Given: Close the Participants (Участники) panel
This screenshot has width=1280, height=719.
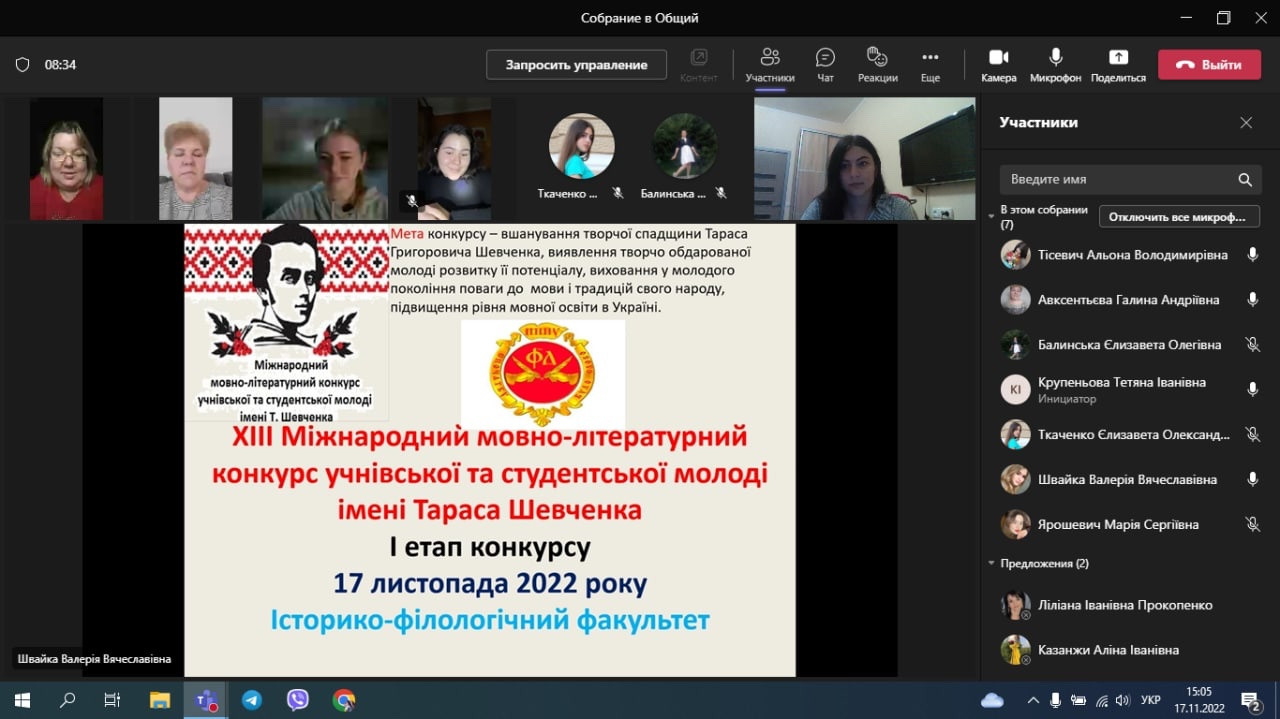Looking at the screenshot, I should click(x=1246, y=122).
